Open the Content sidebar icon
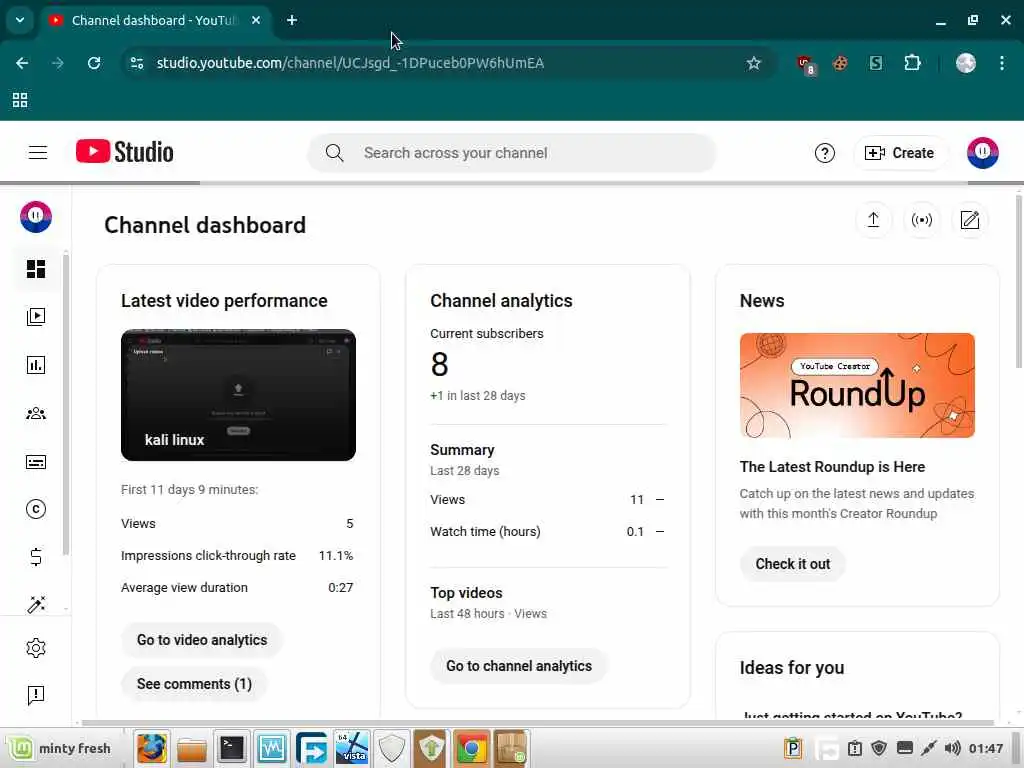Viewport: 1024px width, 768px height. pos(36,317)
